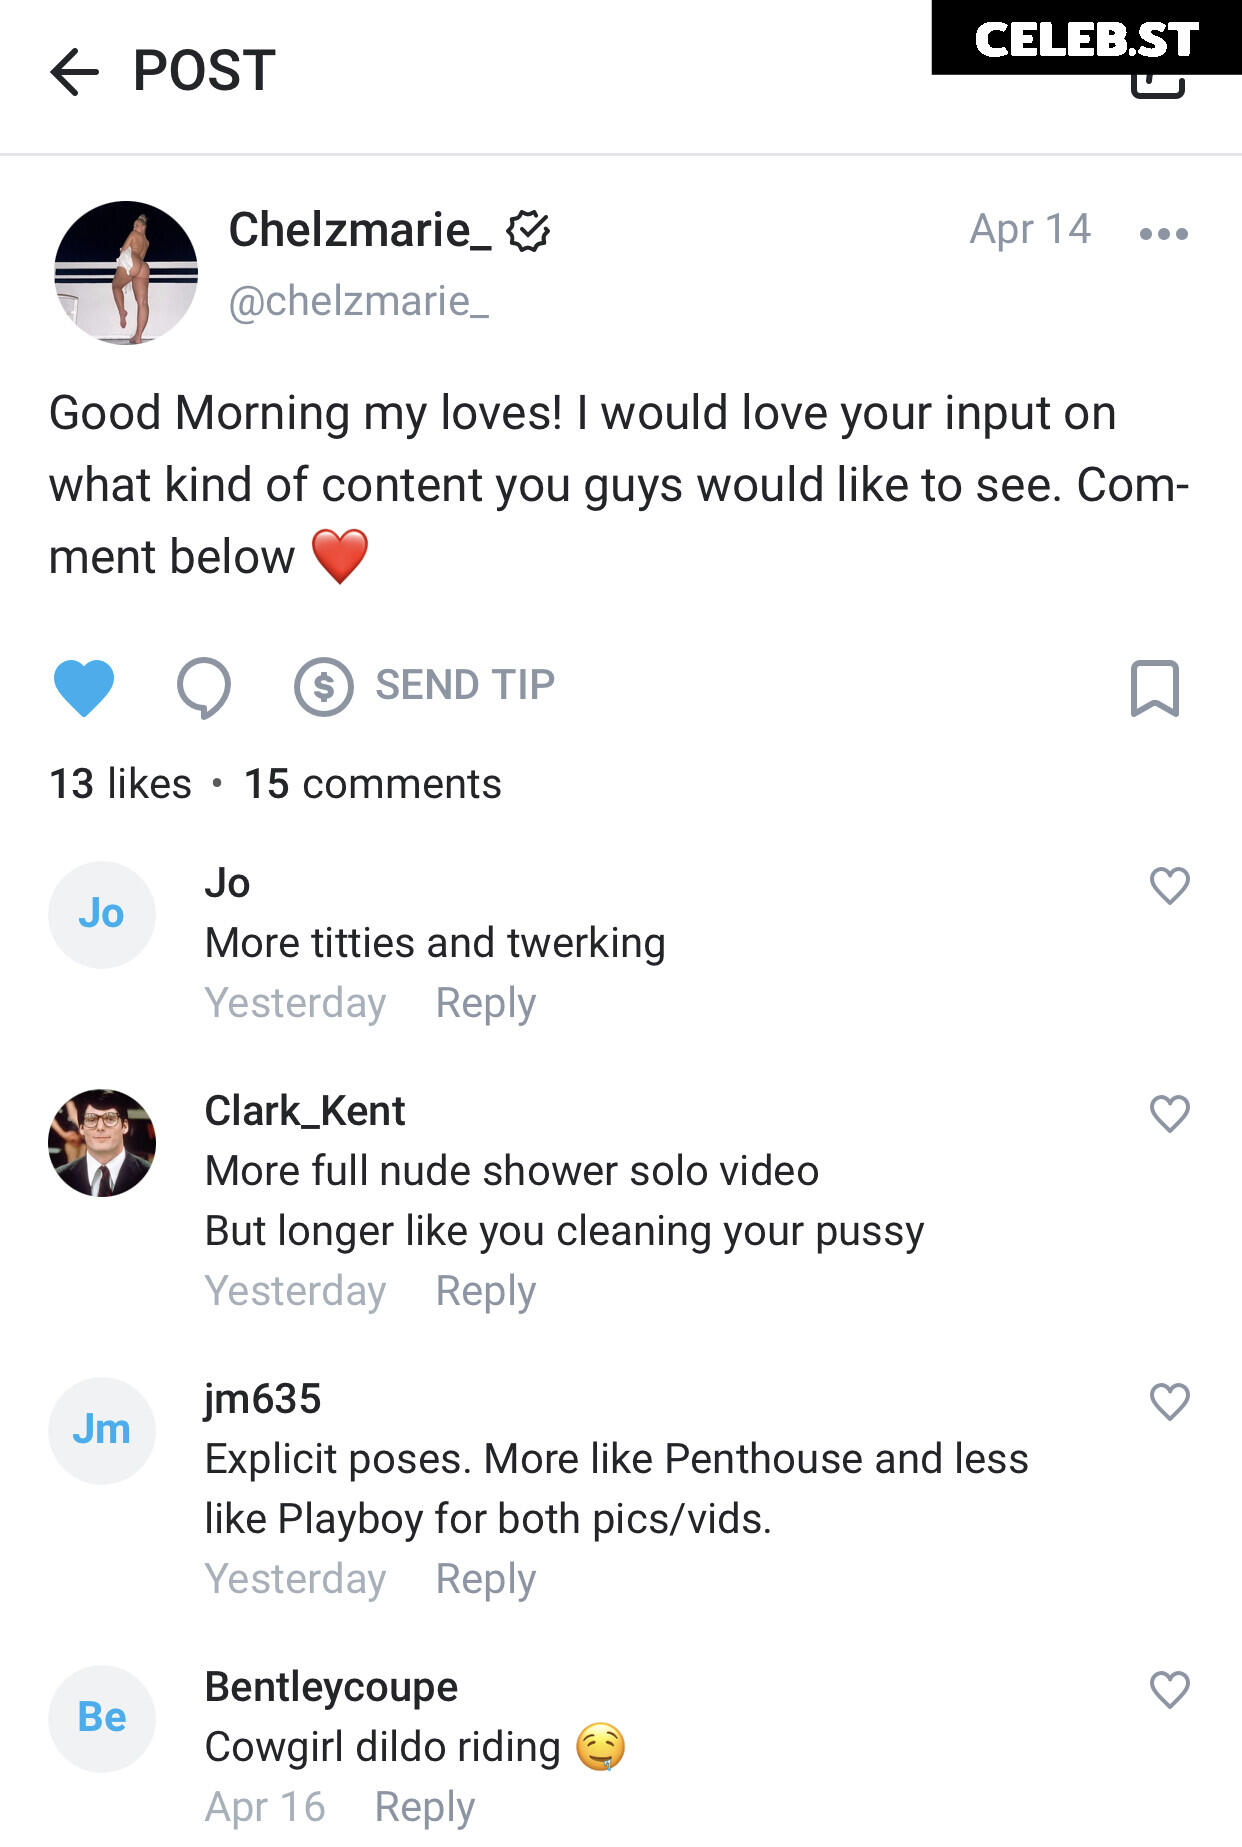Open Clark_Kent's avatar
The height and width of the screenshot is (1847, 1242).
(102, 1143)
